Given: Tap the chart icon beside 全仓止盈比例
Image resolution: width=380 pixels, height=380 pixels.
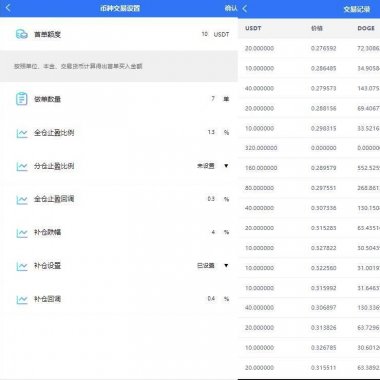Looking at the screenshot, I should 22,133.
